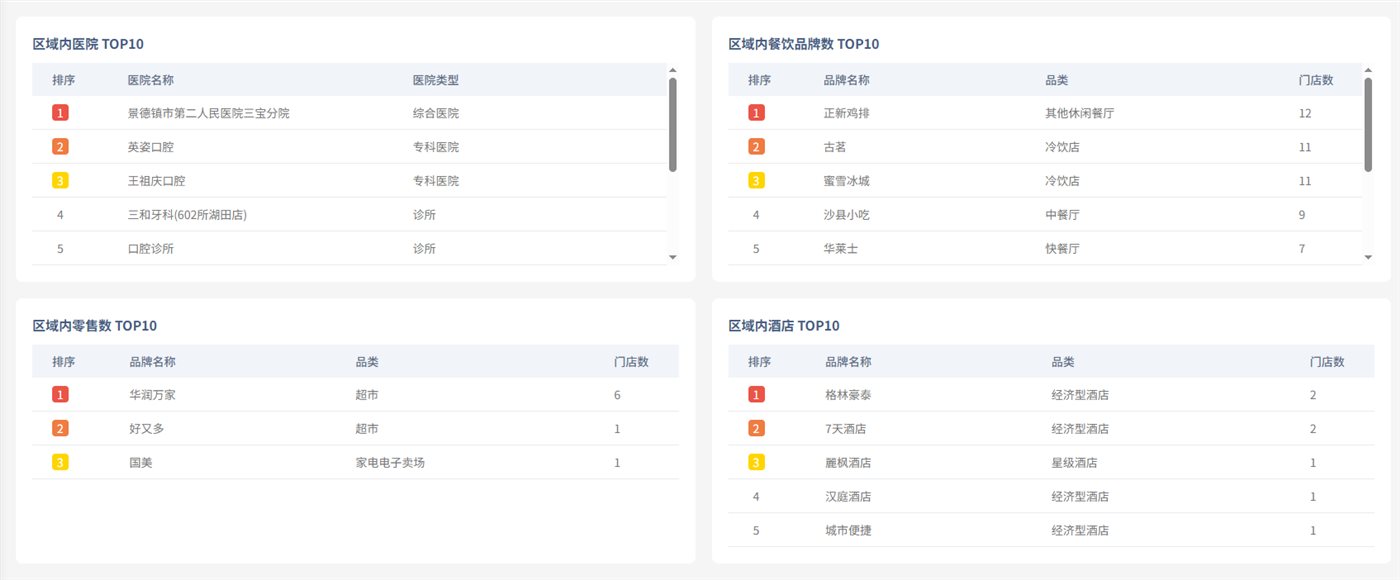Viewport: 1400px width, 580px height.
Task: Click the yellow rank 3 badge beside 王祖庆口腔
Action: (x=60, y=181)
